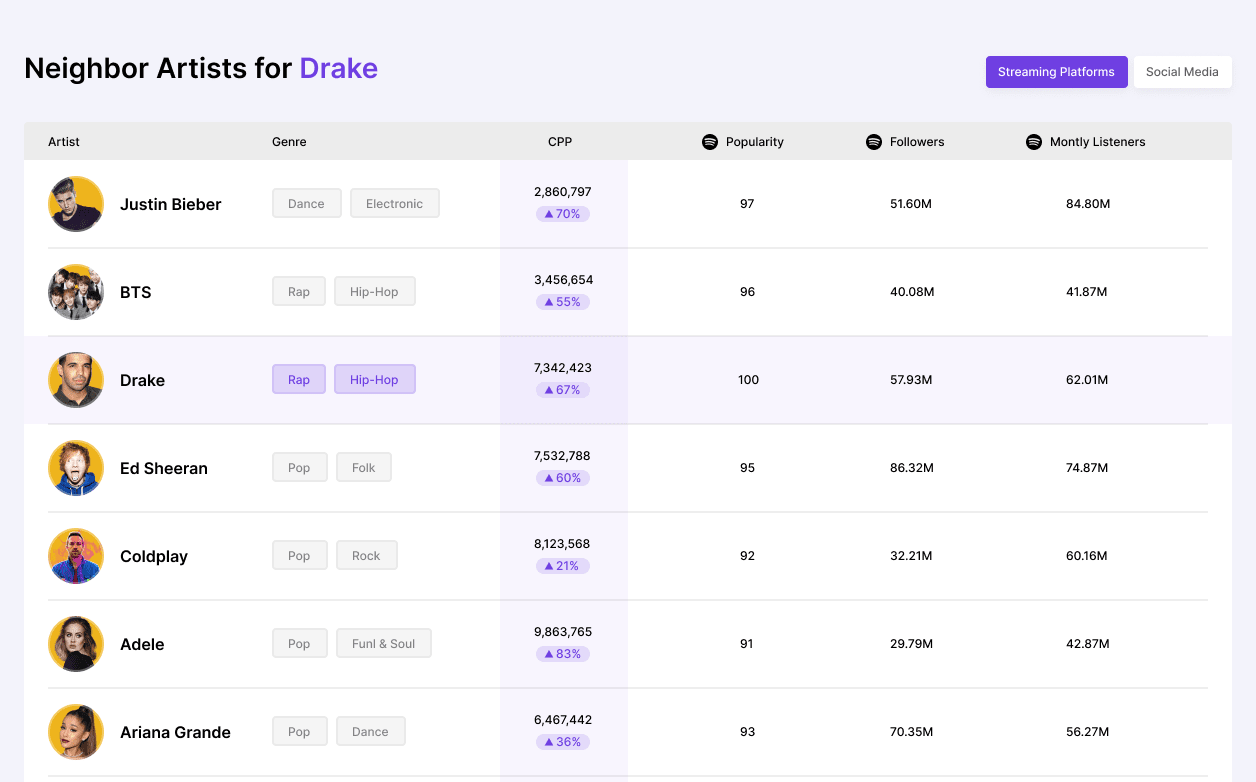Open the Ariana Grande artist name
The width and height of the screenshot is (1256, 782).
click(x=175, y=732)
